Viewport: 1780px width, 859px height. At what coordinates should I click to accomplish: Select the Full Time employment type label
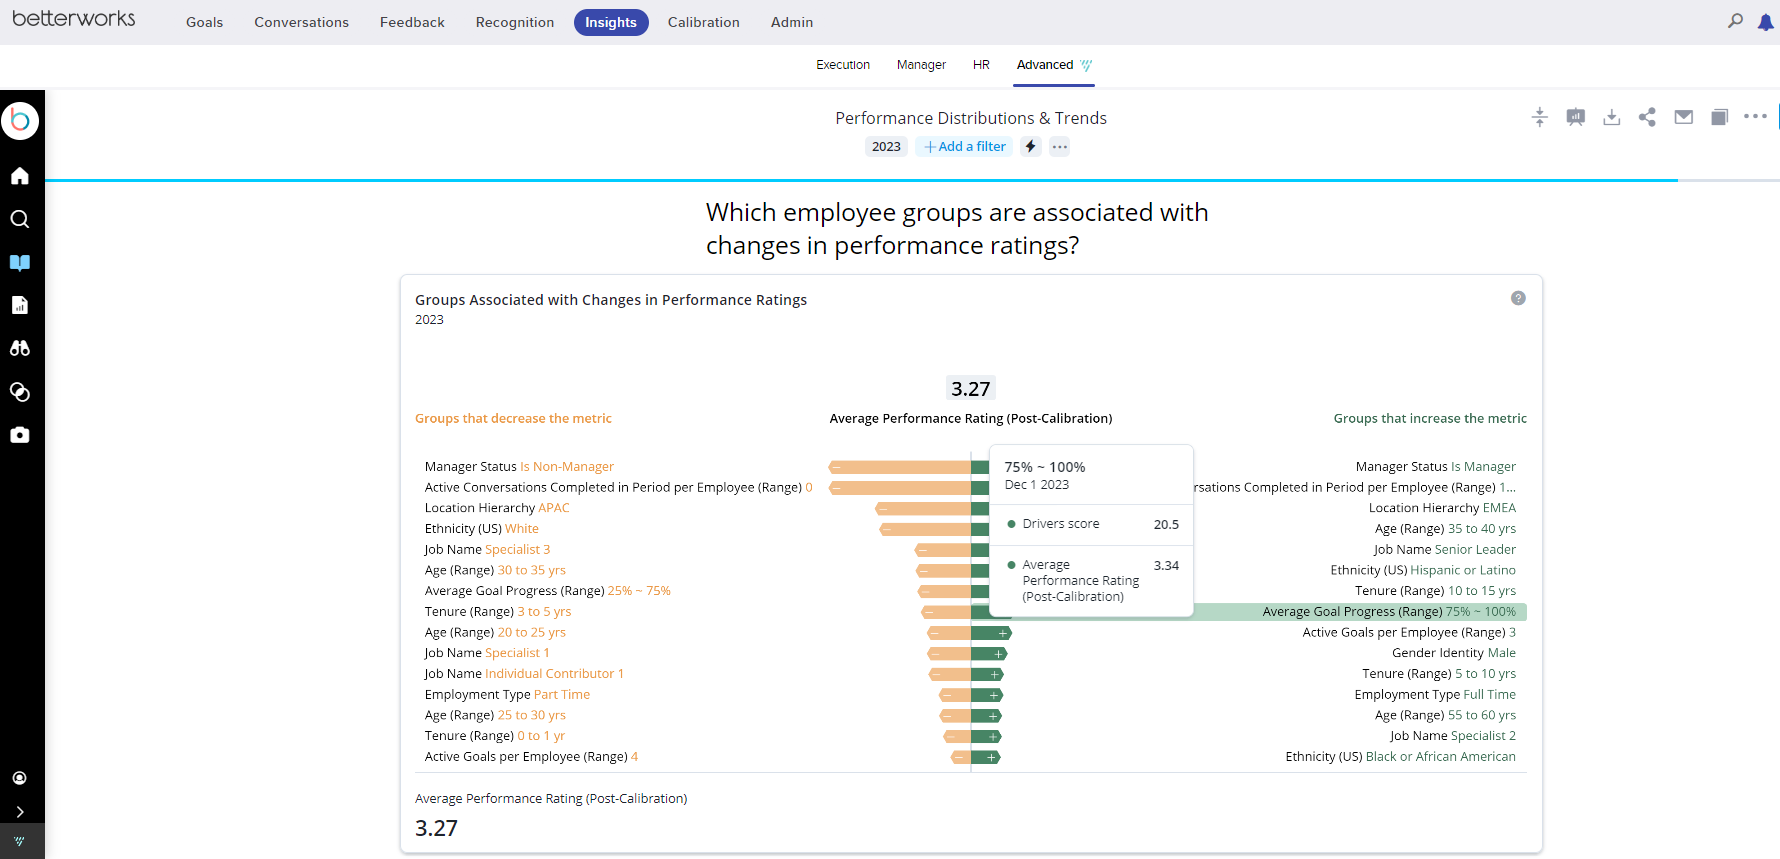pos(1489,695)
